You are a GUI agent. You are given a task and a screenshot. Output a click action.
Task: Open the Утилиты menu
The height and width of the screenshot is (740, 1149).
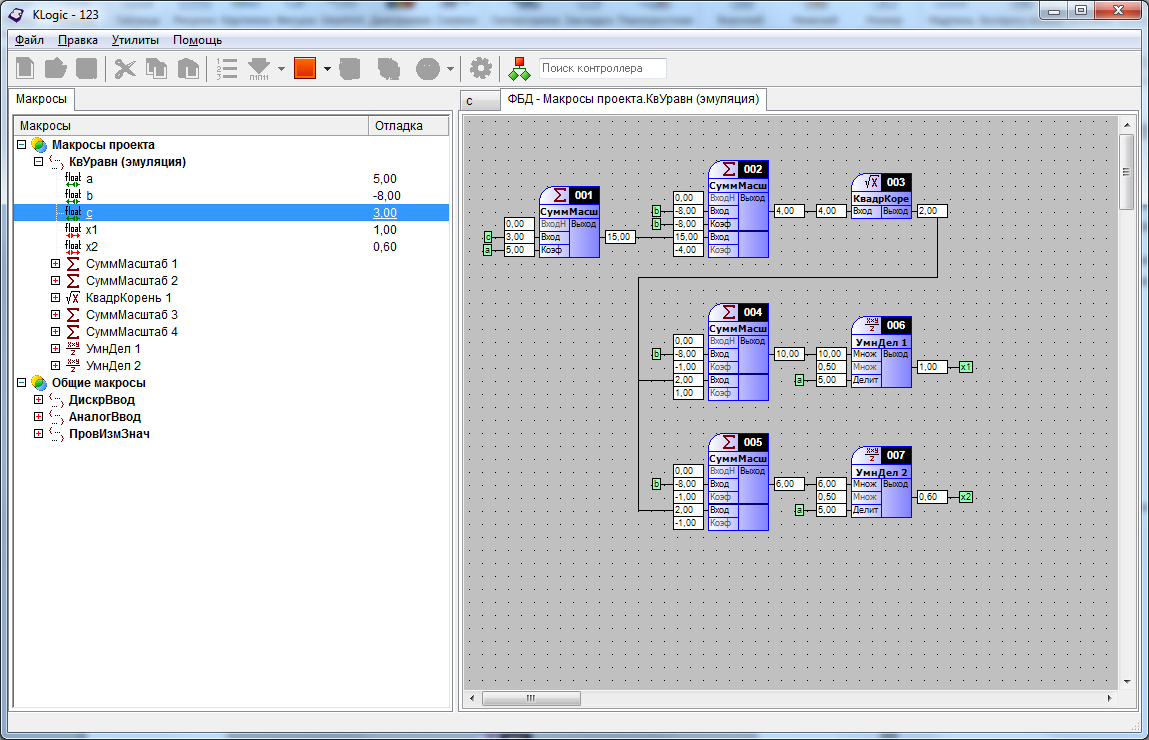pos(135,40)
